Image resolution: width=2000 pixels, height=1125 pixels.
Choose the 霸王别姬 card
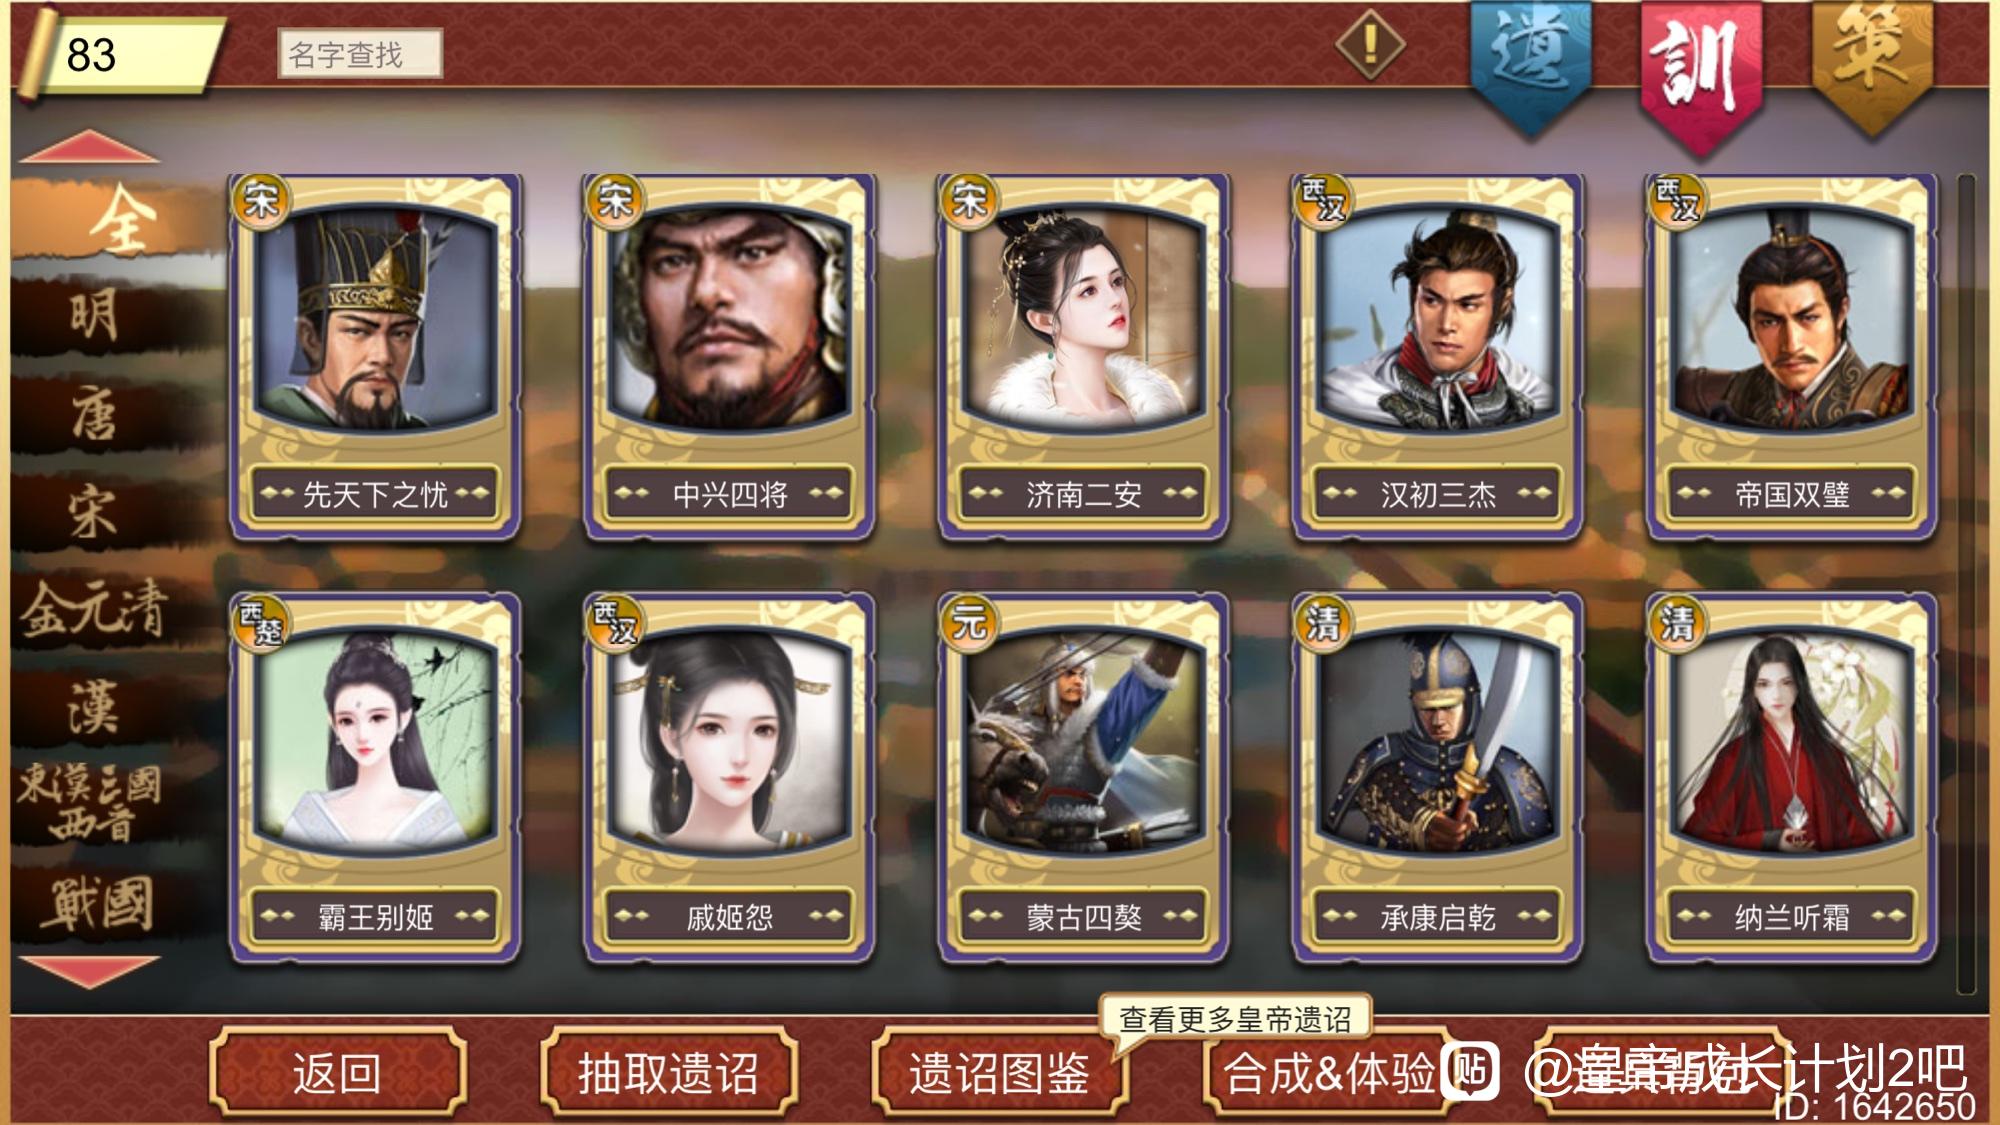tap(375, 780)
